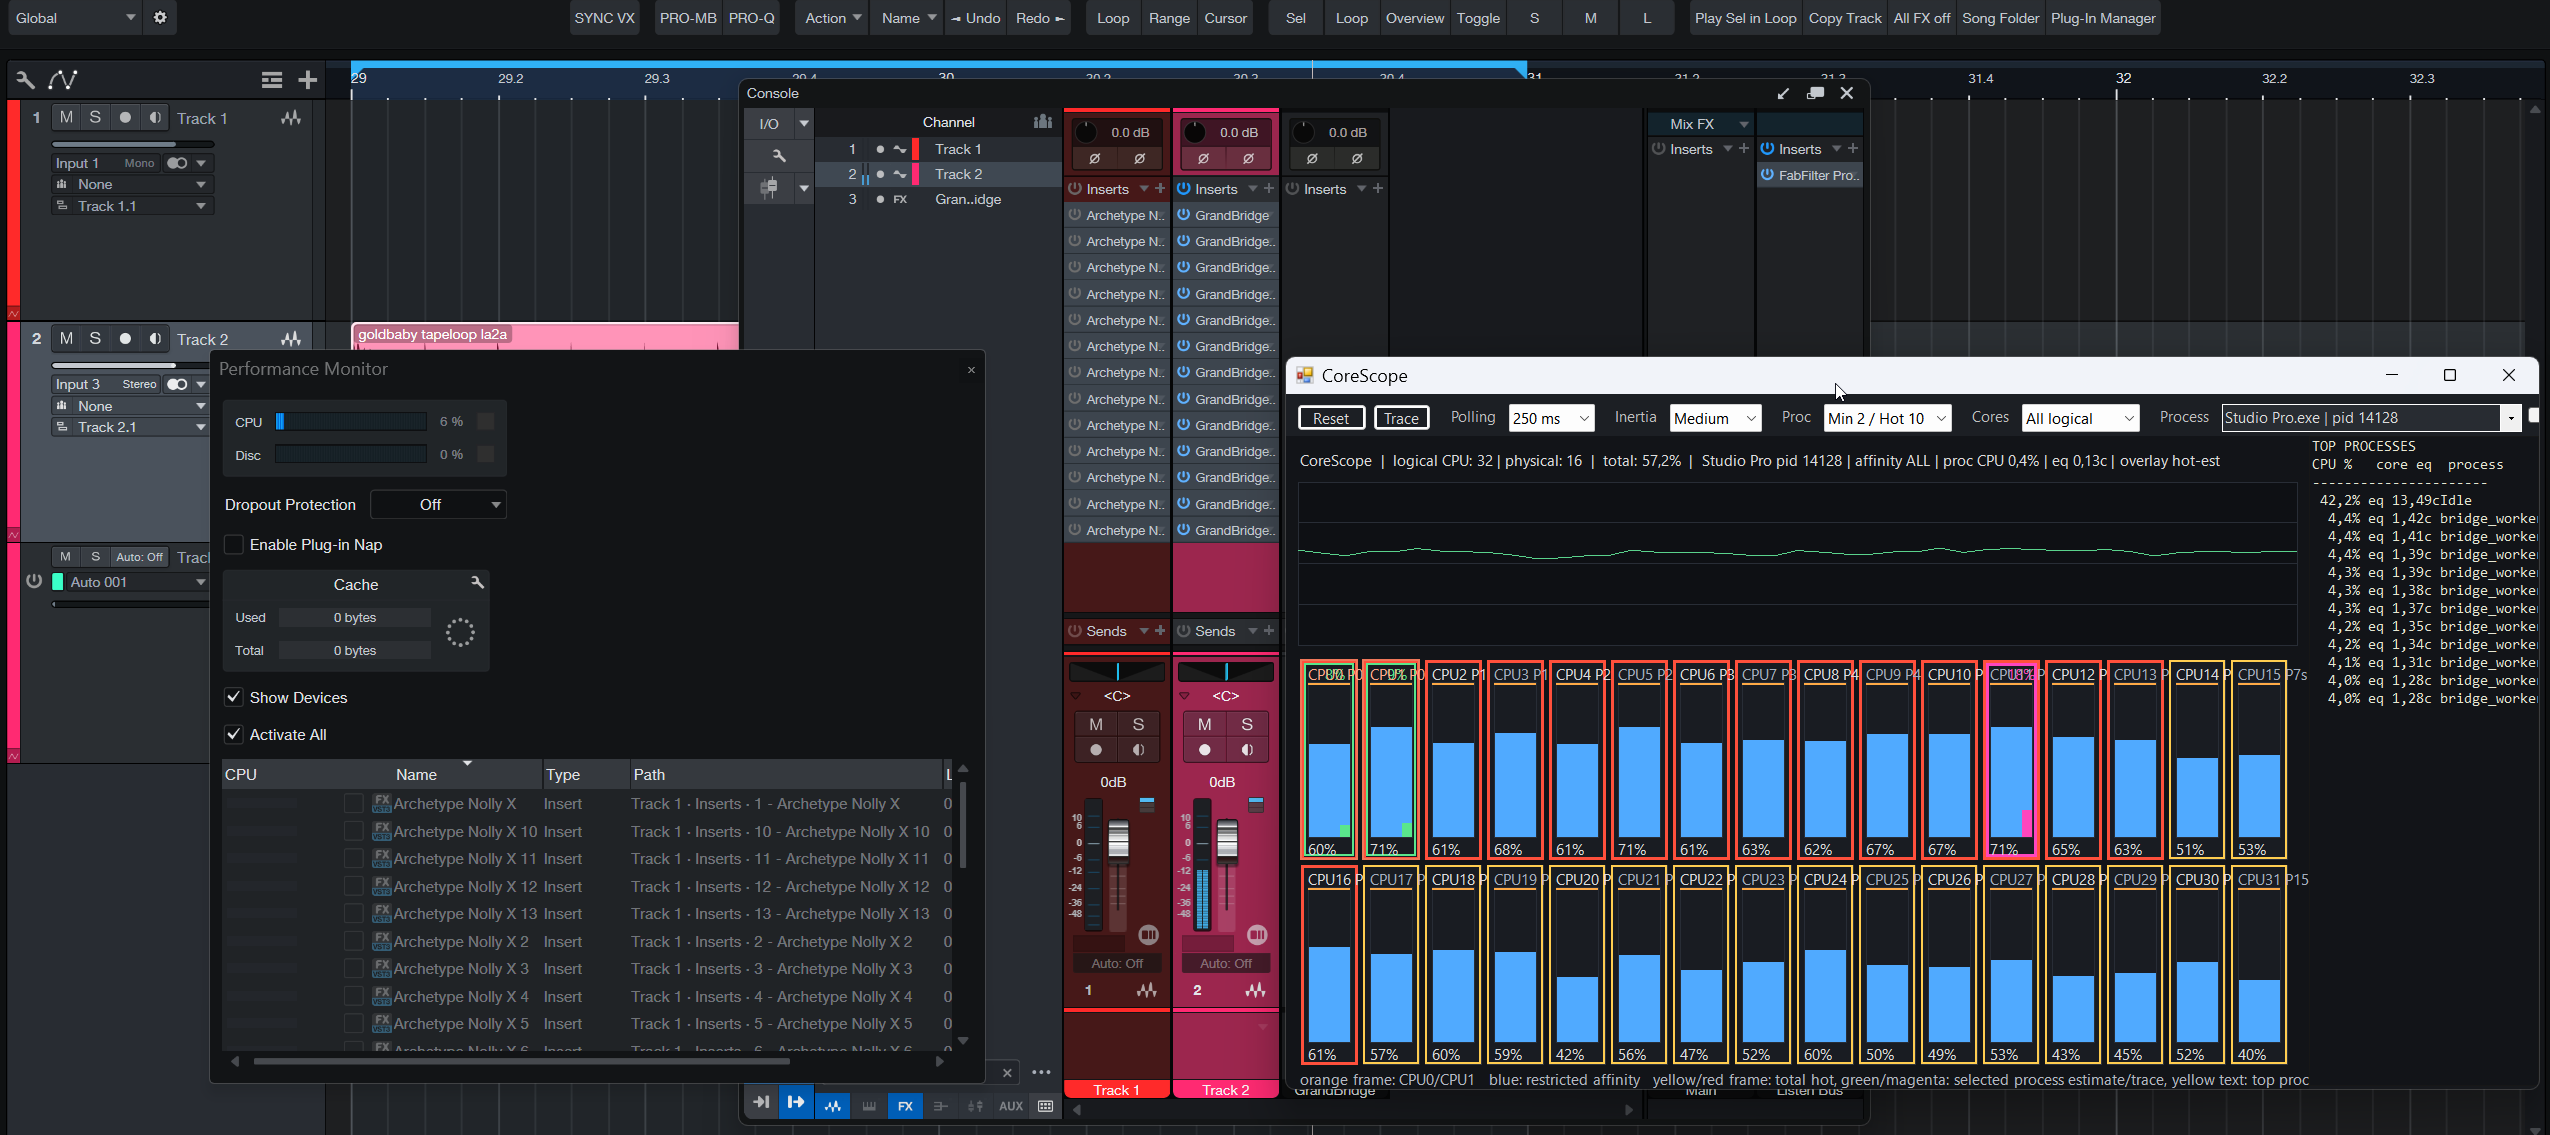This screenshot has width=2550, height=1135.
Task: Uncheck the Show Devices checkbox
Action: pos(234,697)
